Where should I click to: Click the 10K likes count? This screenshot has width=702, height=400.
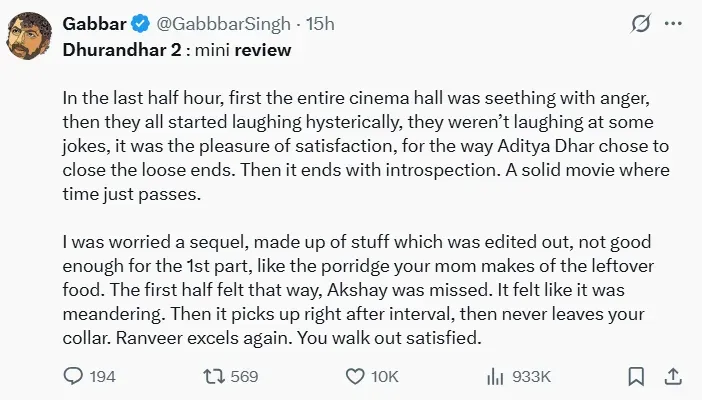click(x=385, y=377)
